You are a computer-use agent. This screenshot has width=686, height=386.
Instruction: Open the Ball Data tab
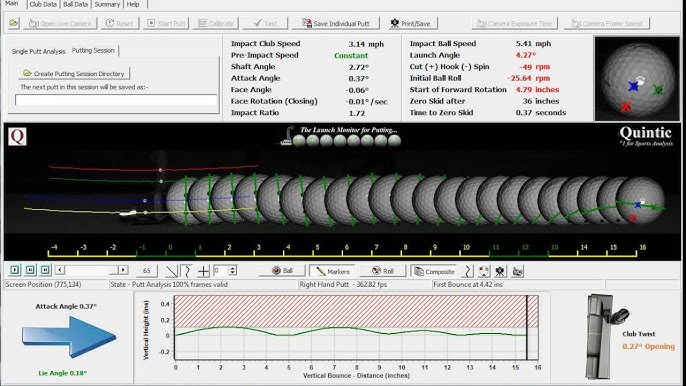tap(75, 4)
